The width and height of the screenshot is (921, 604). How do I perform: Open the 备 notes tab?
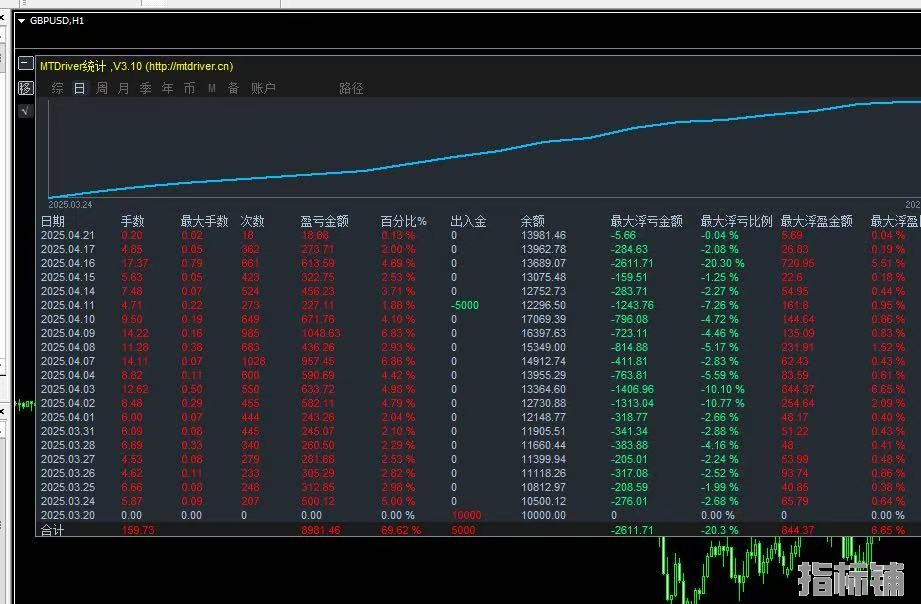233,88
